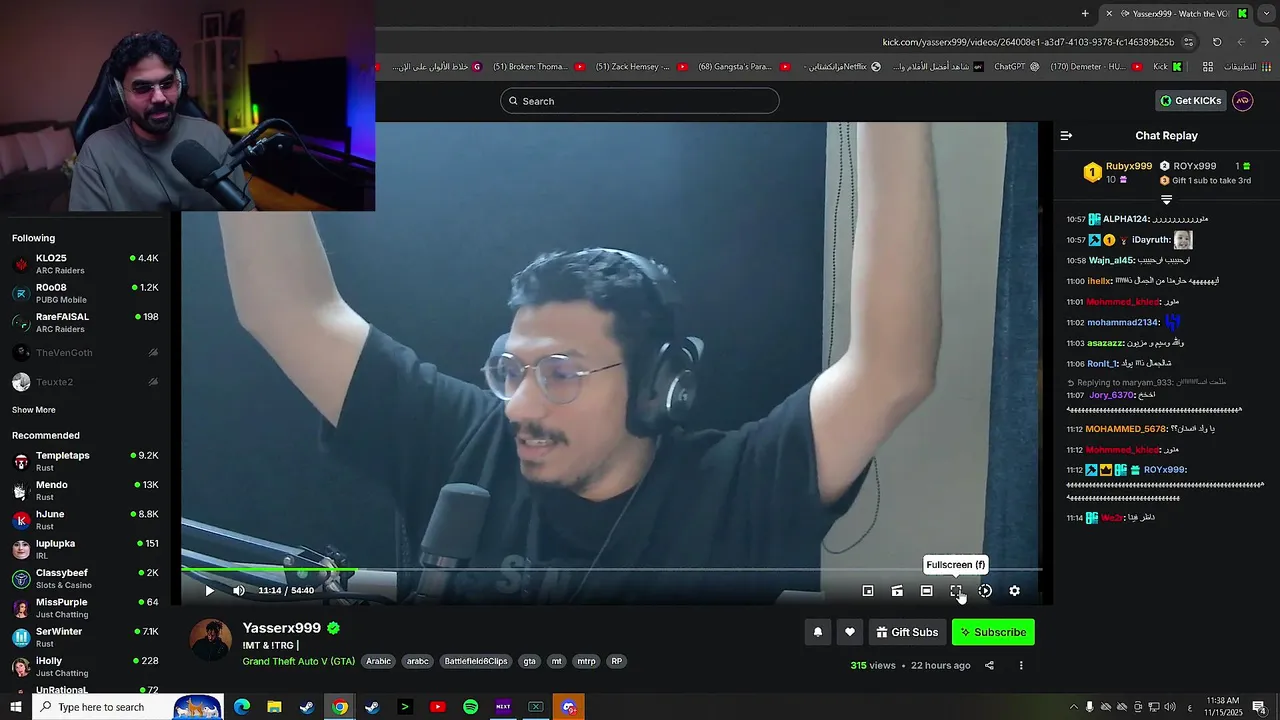Click the green Subscribe button

(993, 632)
